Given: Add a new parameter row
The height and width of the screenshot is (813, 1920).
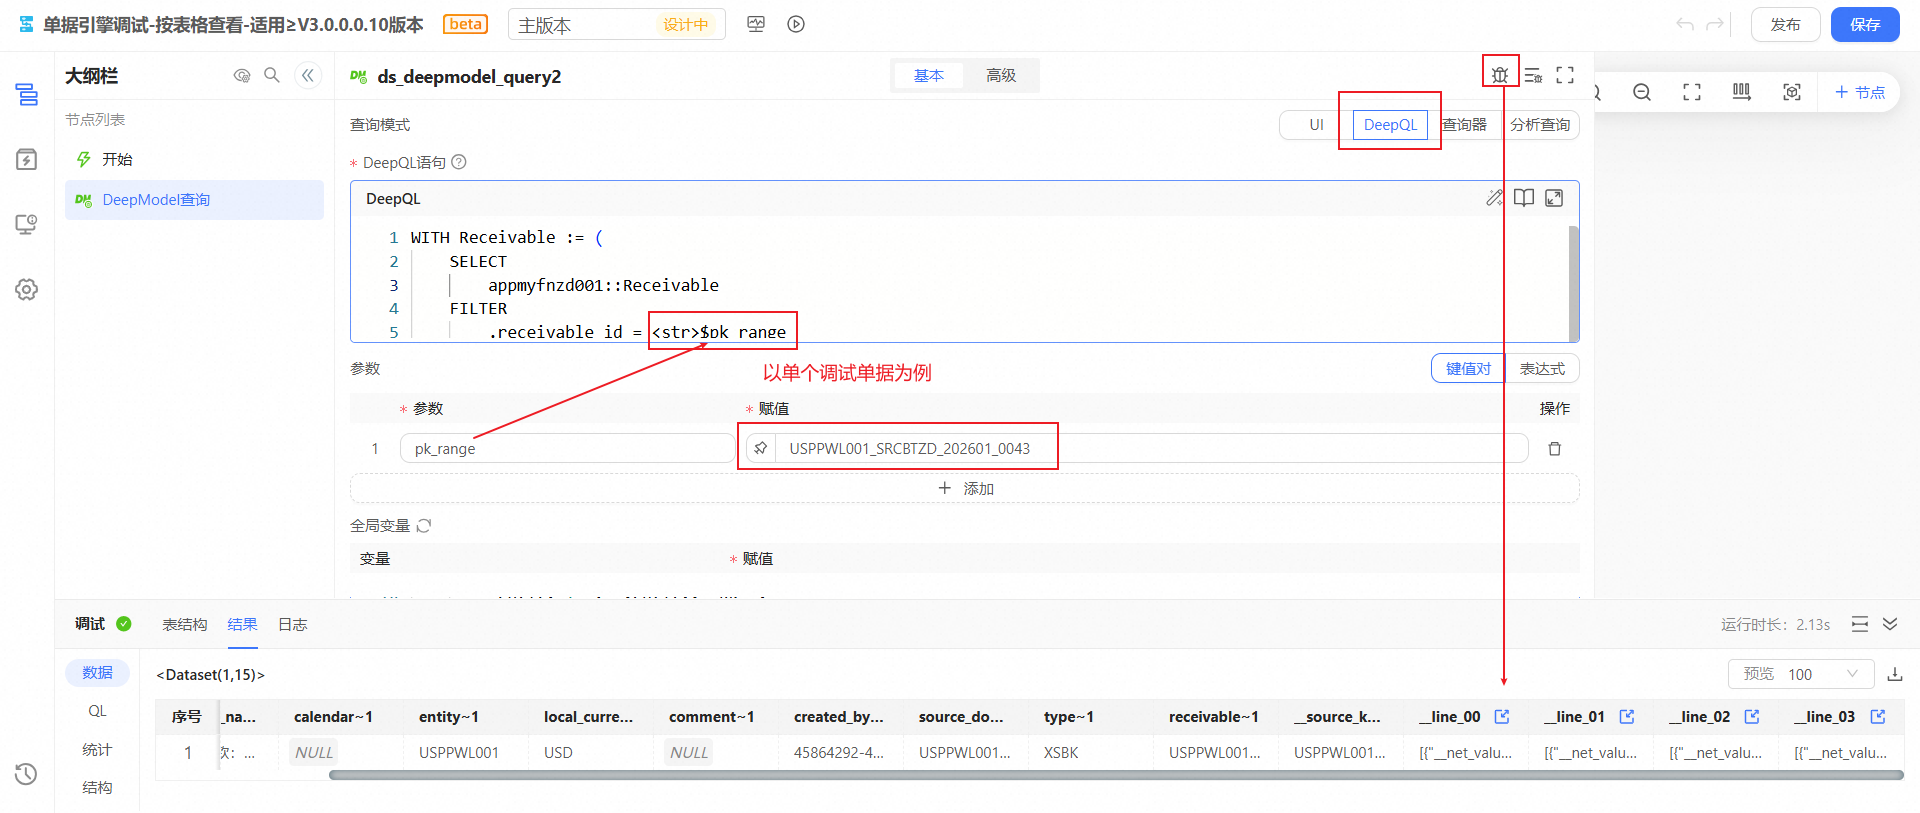Looking at the screenshot, I should (965, 488).
